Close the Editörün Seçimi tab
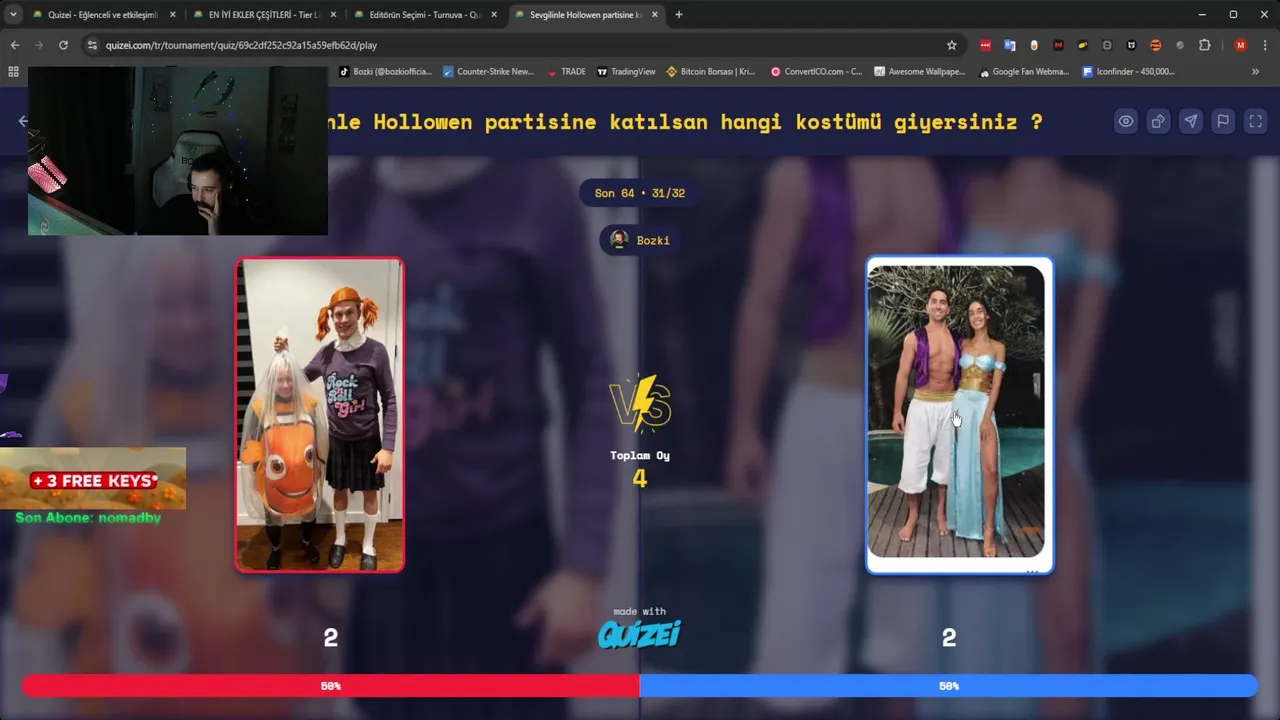 click(494, 15)
